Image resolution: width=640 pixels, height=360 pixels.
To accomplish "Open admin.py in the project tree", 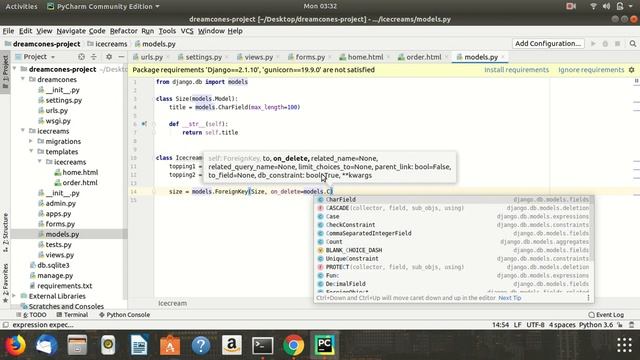I will coord(60,203).
